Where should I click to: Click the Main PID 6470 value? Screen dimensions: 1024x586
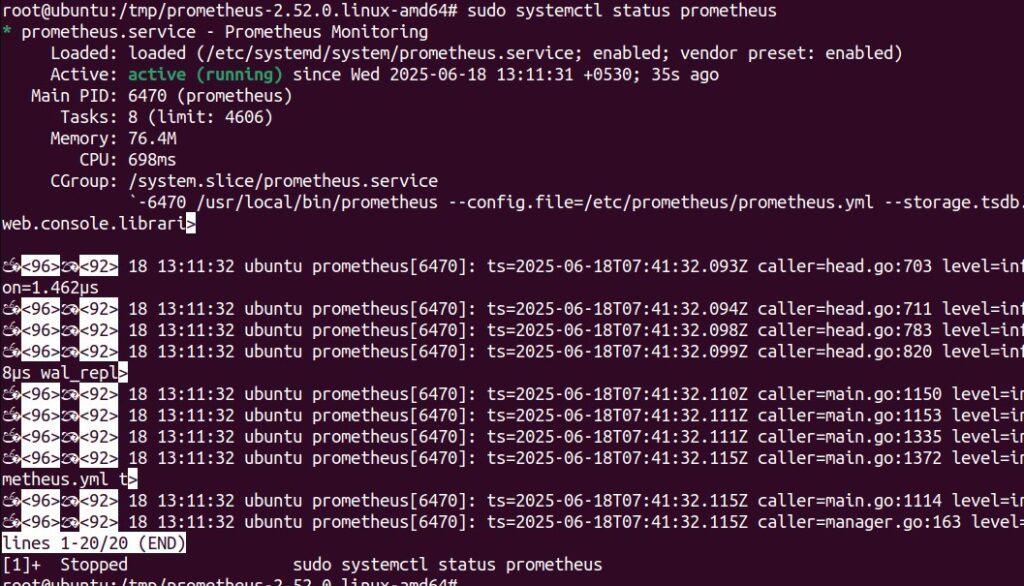(x=147, y=96)
